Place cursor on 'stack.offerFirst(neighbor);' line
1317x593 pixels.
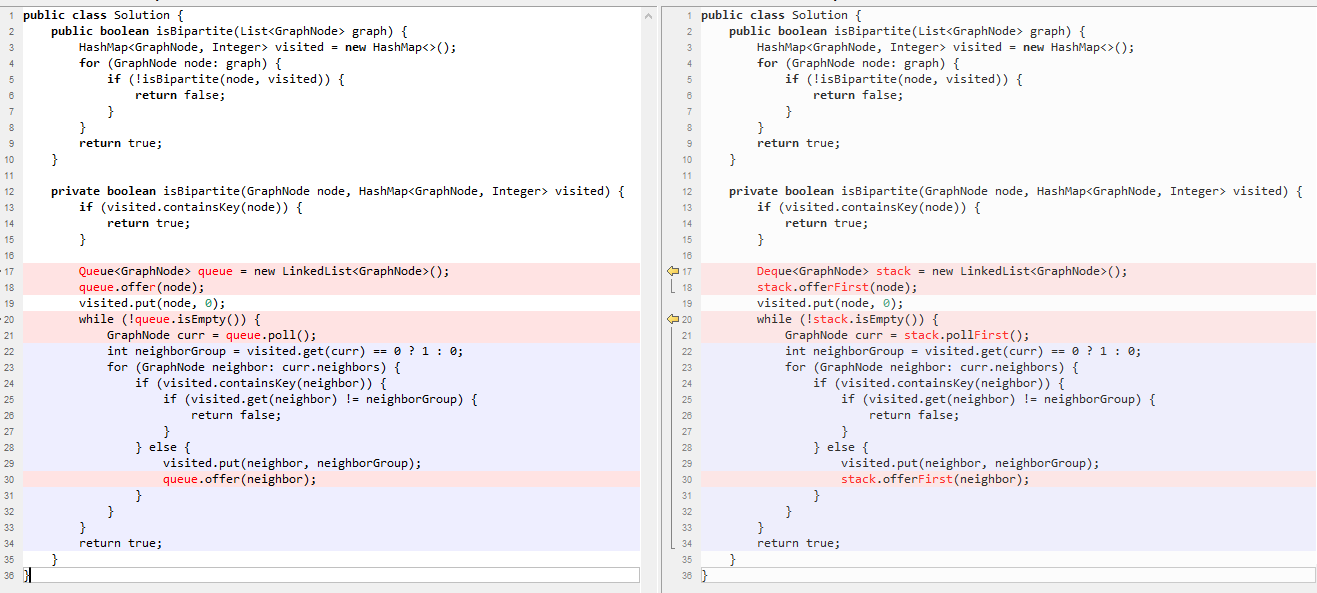pyautogui.click(x=934, y=479)
